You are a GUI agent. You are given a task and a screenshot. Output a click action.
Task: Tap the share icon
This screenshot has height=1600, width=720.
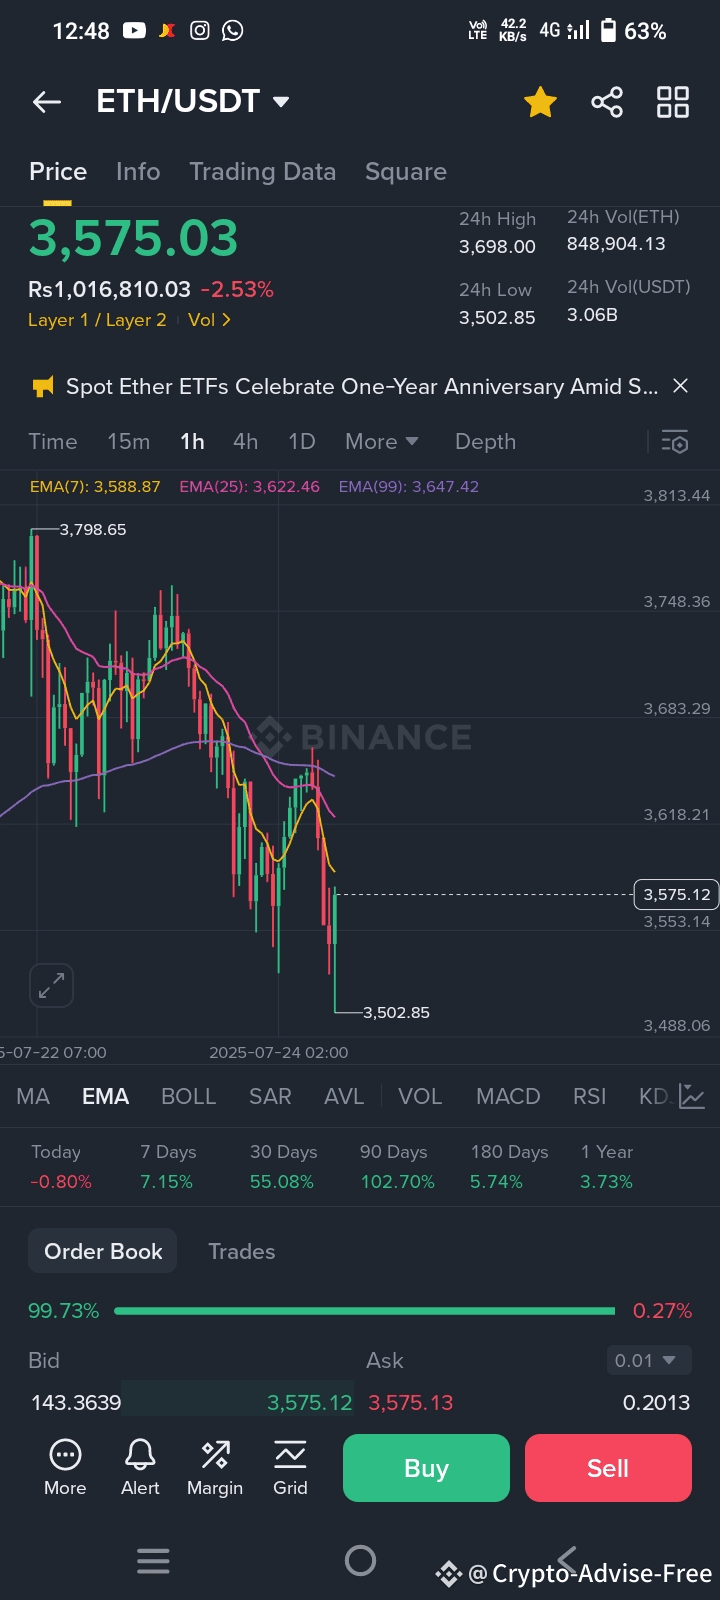[x=606, y=102]
